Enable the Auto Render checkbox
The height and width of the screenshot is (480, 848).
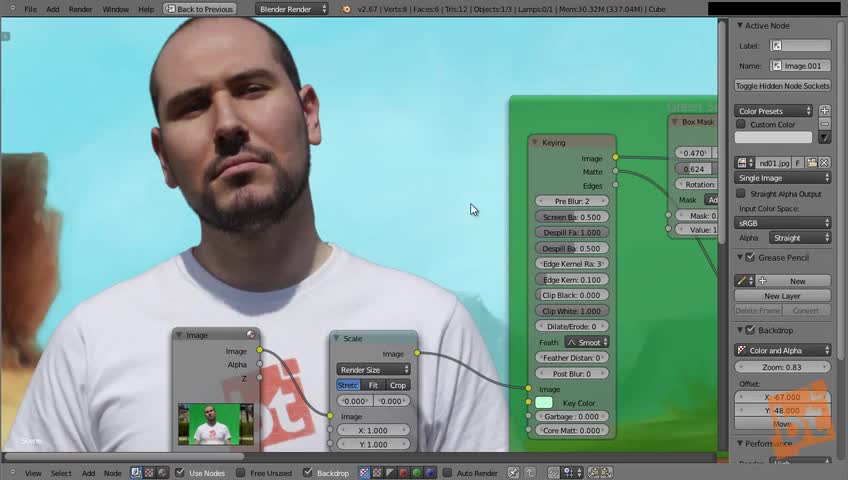(x=447, y=472)
